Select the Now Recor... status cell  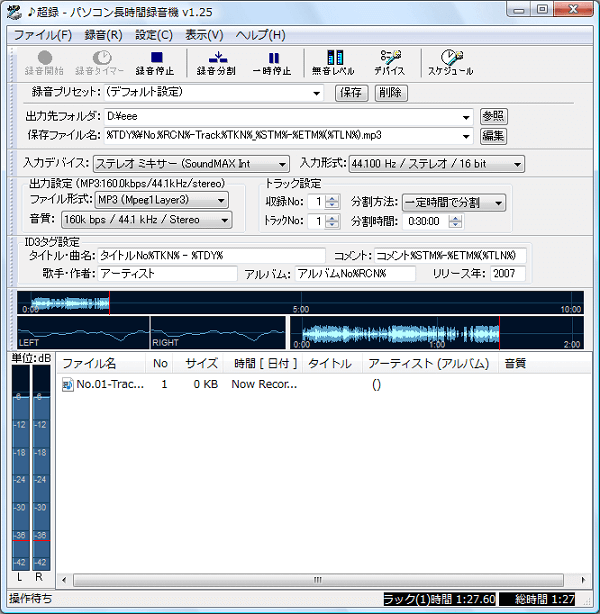264,385
